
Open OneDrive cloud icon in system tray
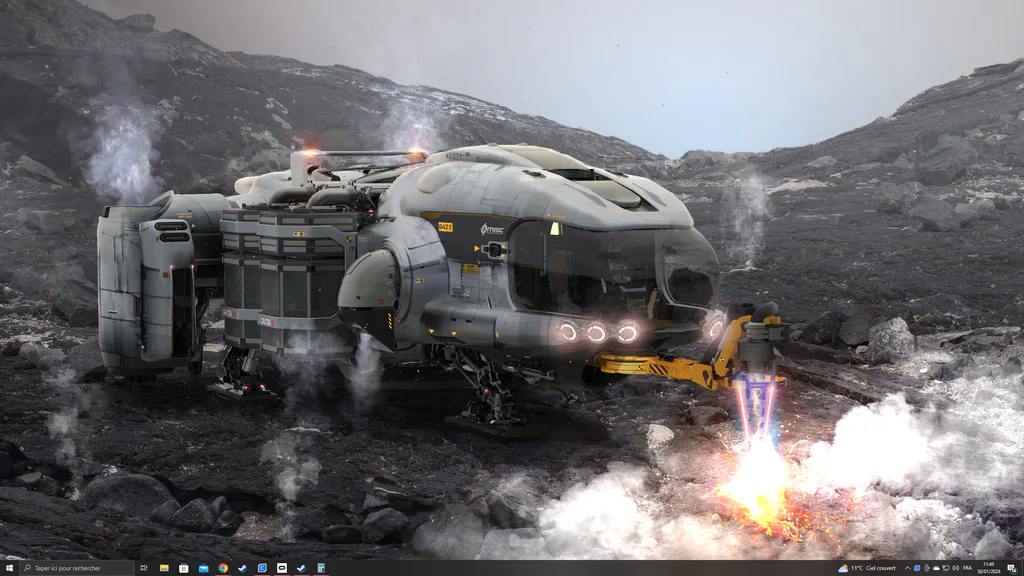coord(936,568)
